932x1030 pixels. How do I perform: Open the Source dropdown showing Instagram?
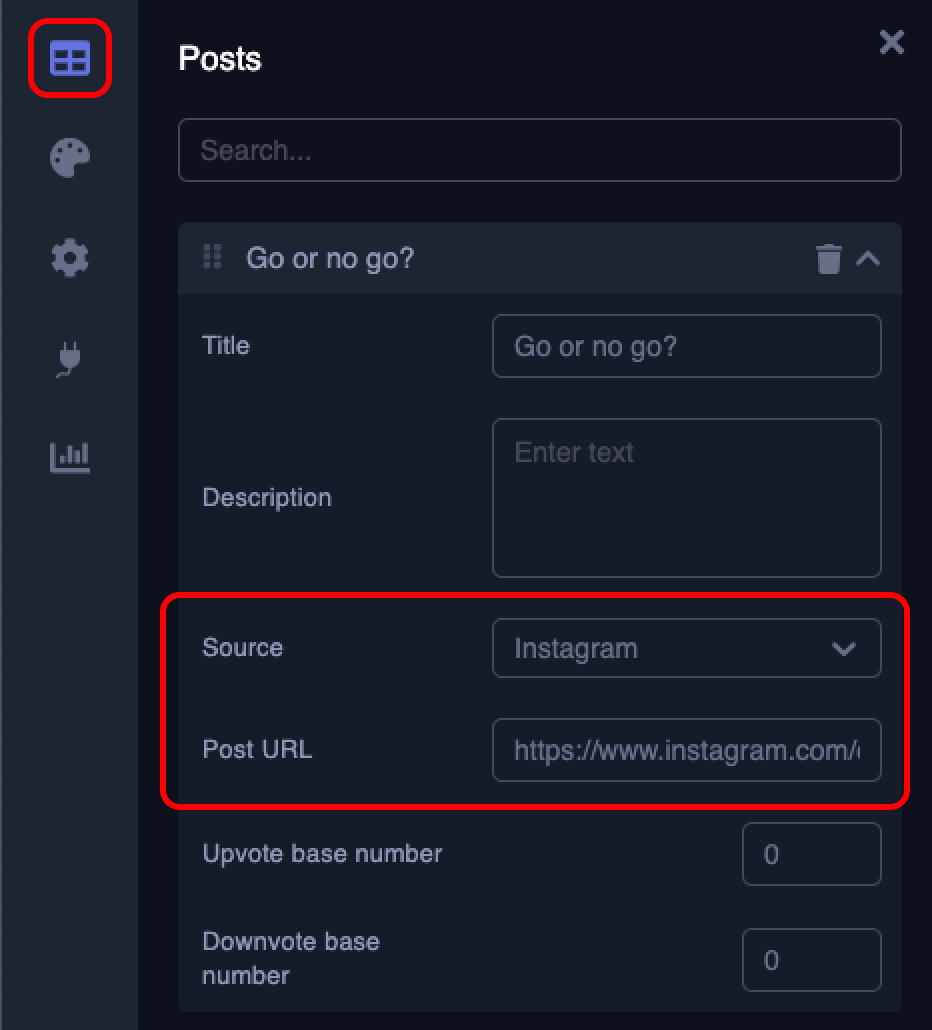(x=686, y=648)
